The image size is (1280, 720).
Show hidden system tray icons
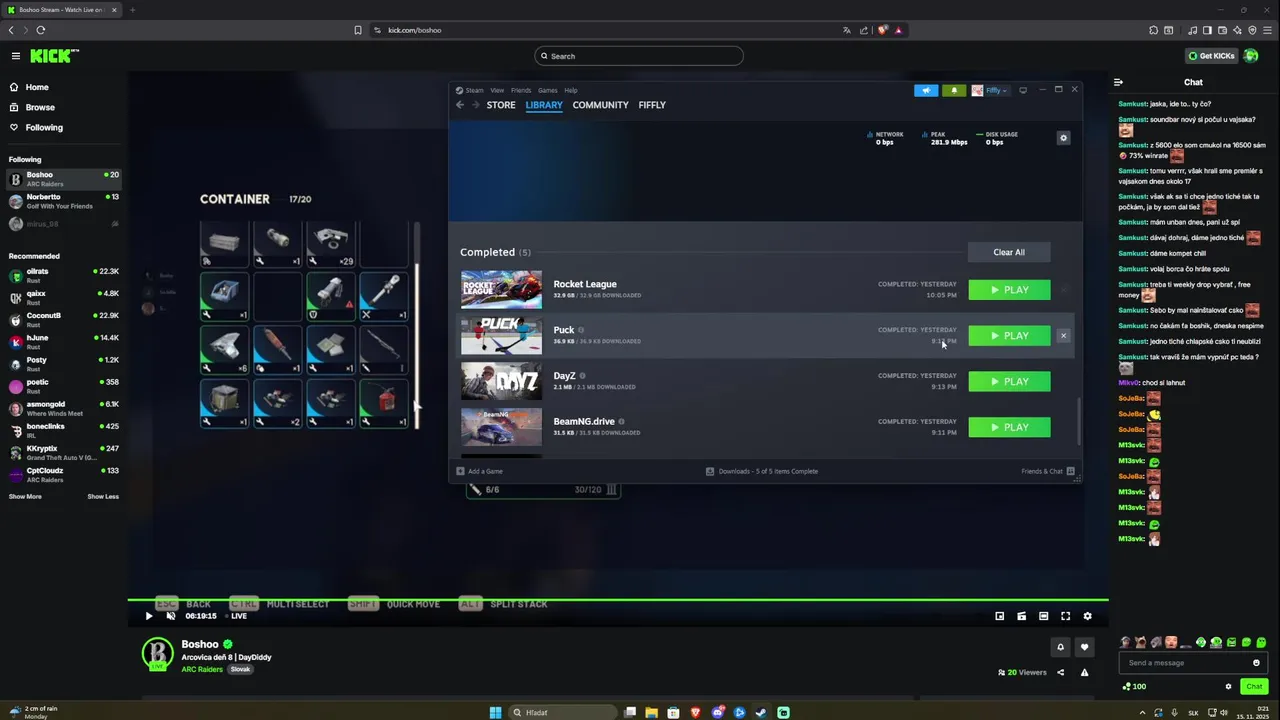1142,712
